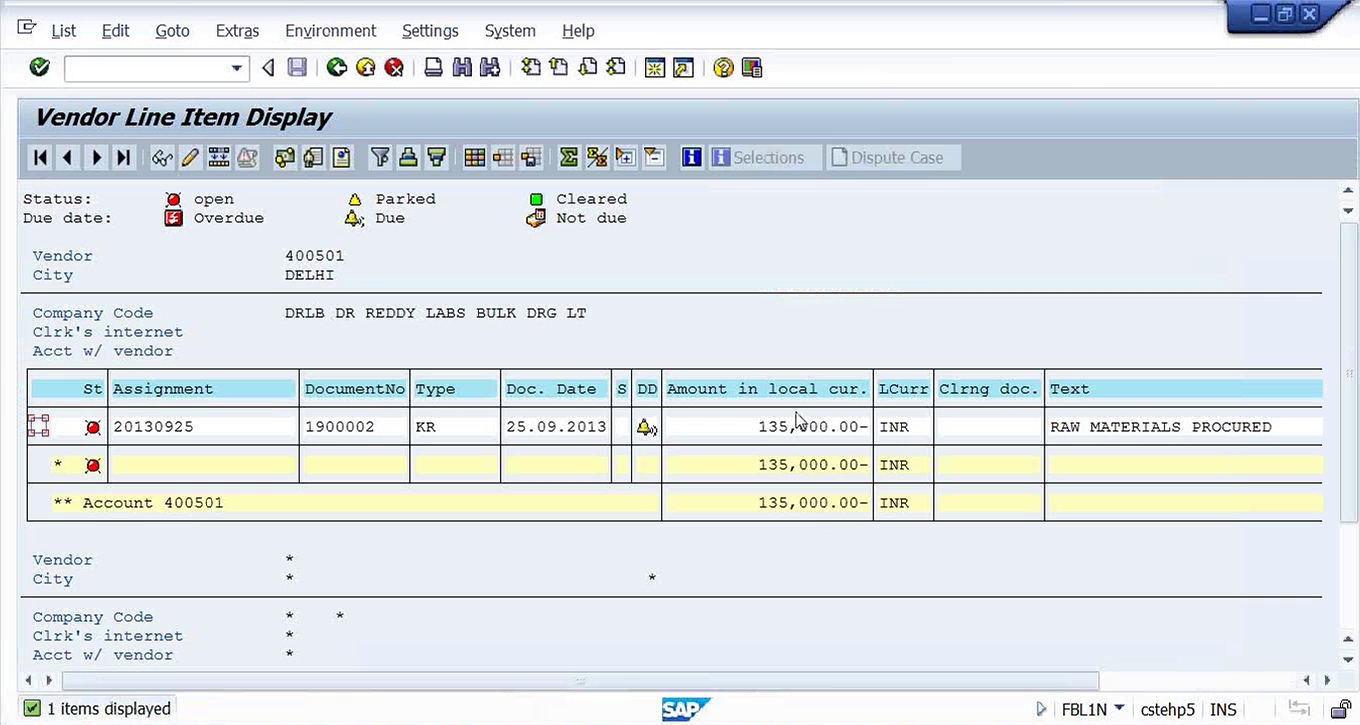Click the Generate Shortcut icon
Viewport: 1360px width, 725px height.
pyautogui.click(x=683, y=68)
